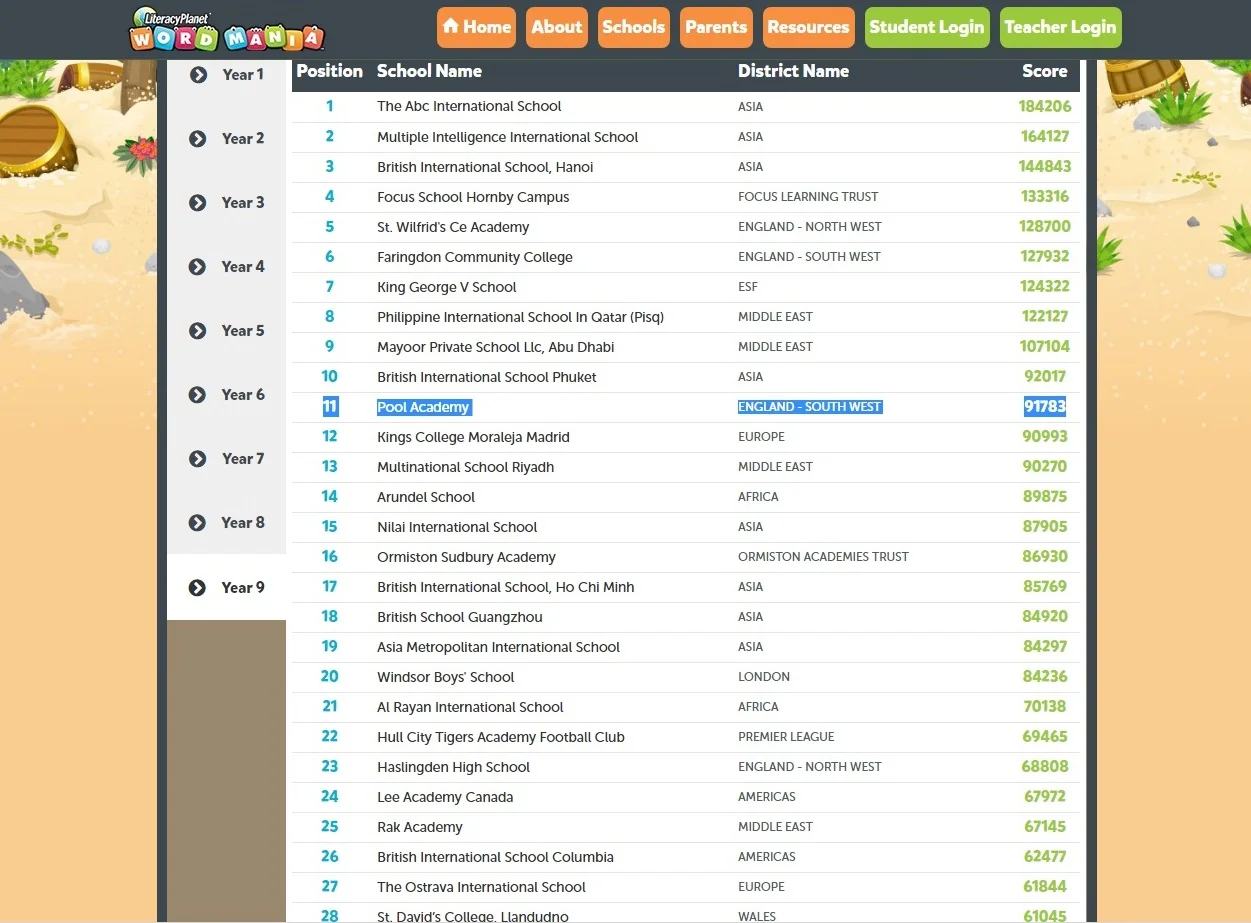Click the Score column header
1251x923 pixels.
click(1044, 71)
